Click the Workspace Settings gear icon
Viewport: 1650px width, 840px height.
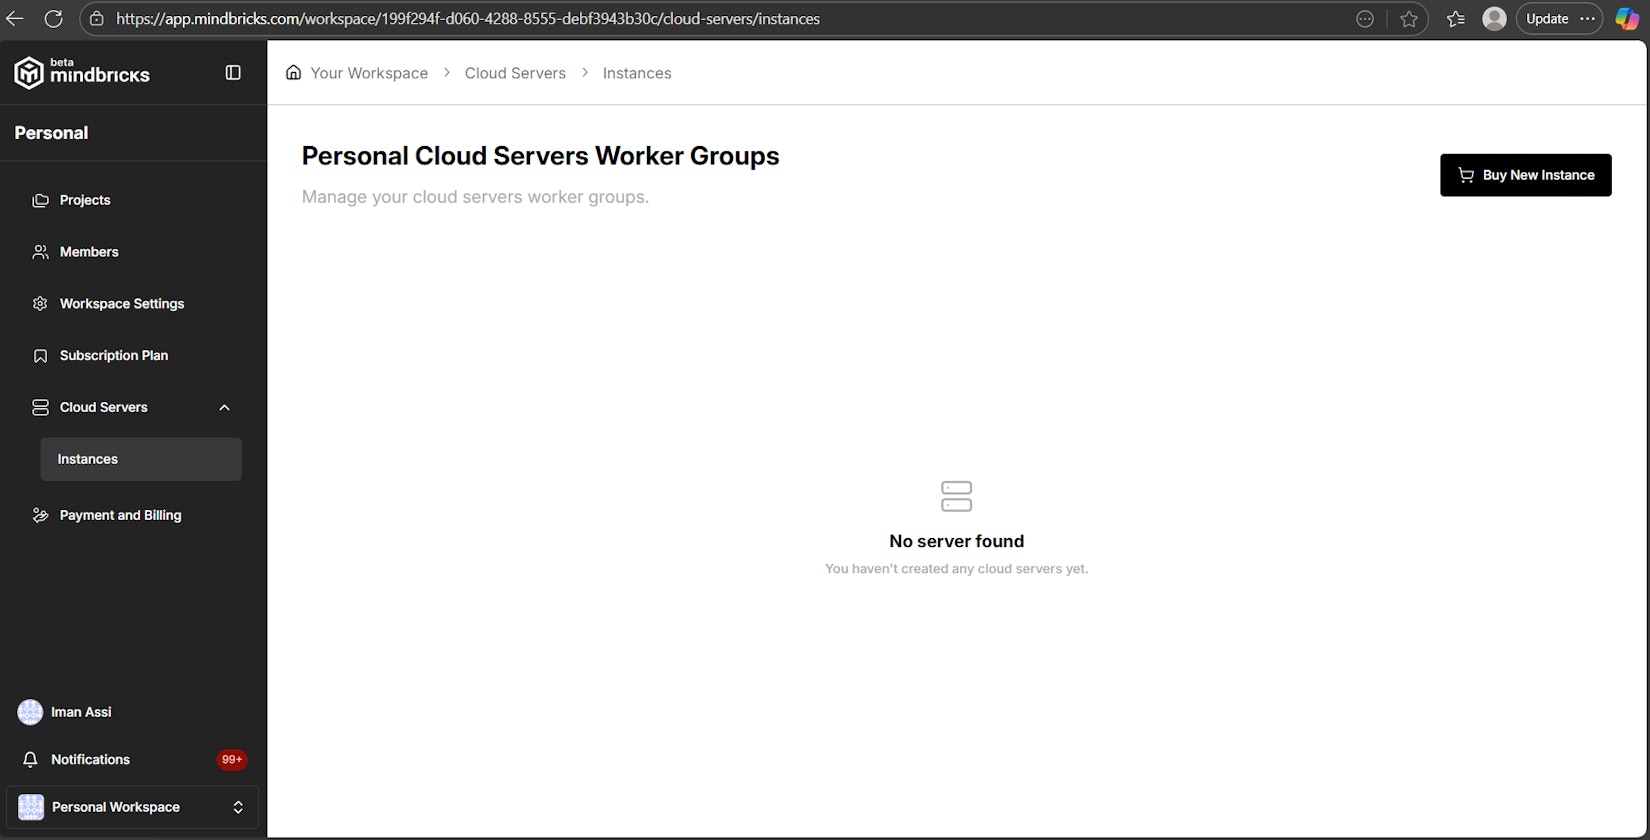coord(40,304)
